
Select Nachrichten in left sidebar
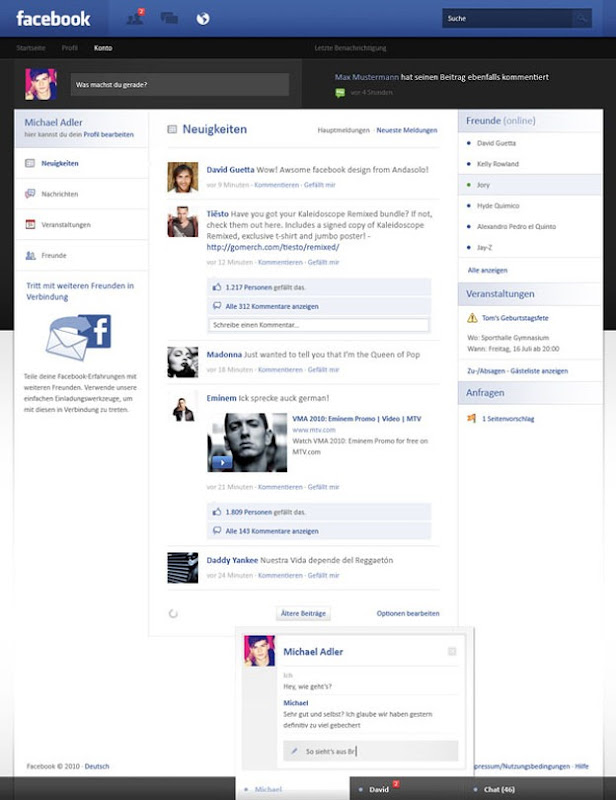(82, 194)
